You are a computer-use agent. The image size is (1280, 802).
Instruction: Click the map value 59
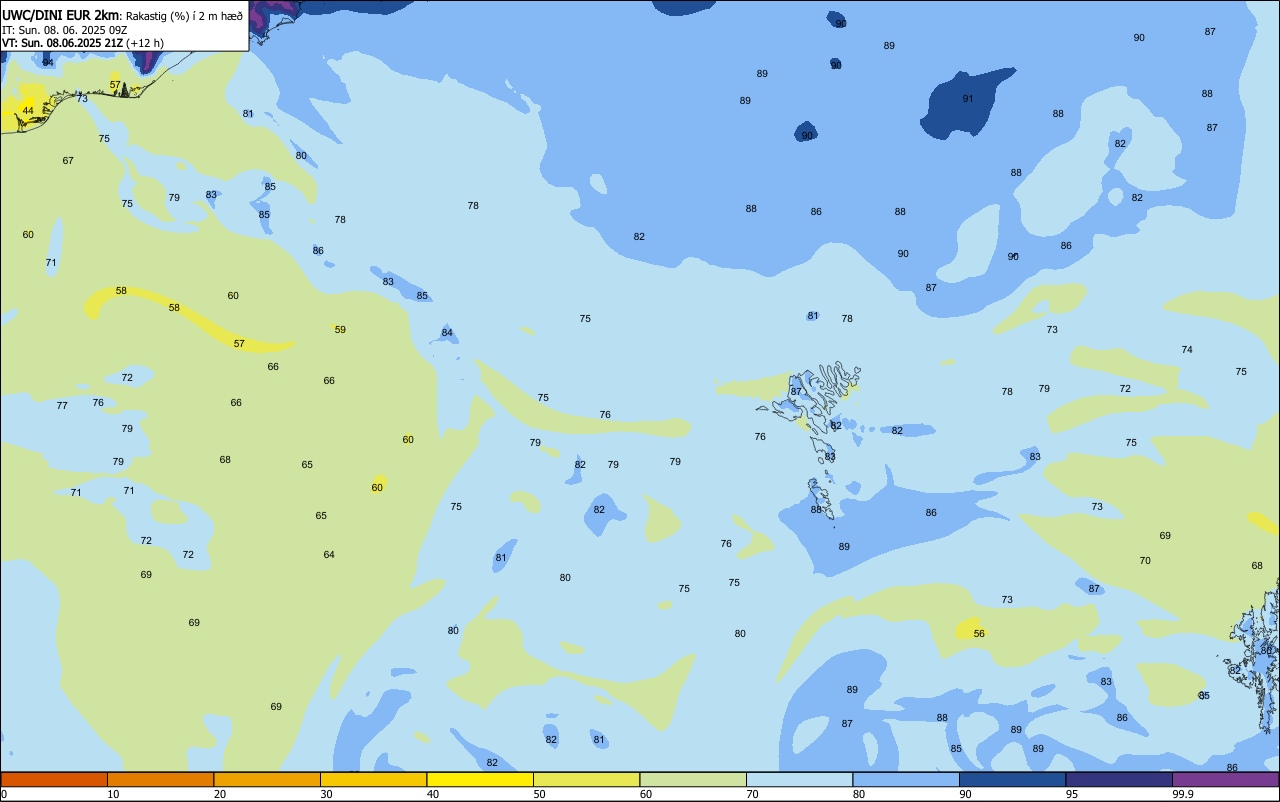coord(340,329)
